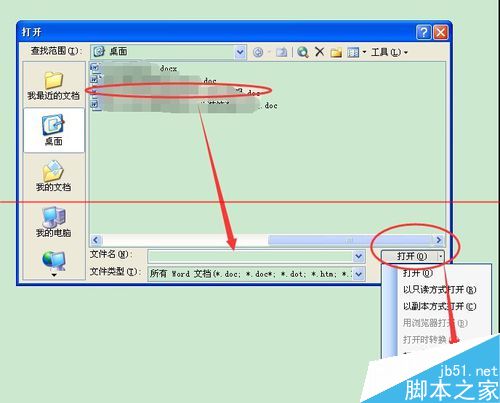Delete the selected file with X icon
Image resolution: width=500 pixels, height=403 pixels.
(319, 52)
